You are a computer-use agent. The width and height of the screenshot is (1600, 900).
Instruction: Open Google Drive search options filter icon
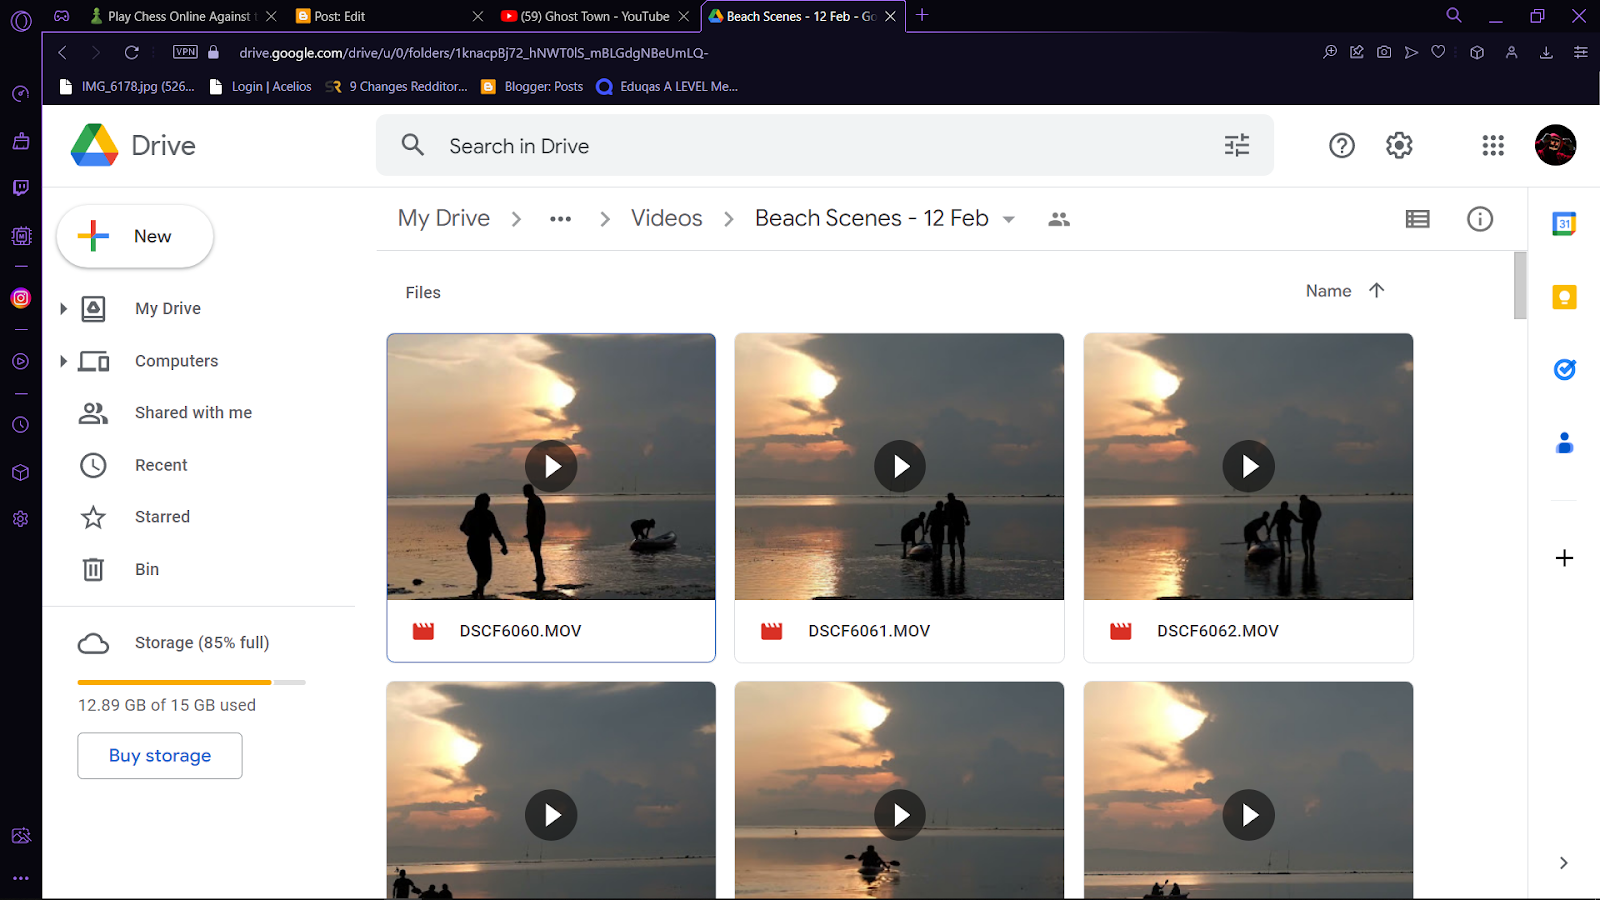click(1237, 146)
